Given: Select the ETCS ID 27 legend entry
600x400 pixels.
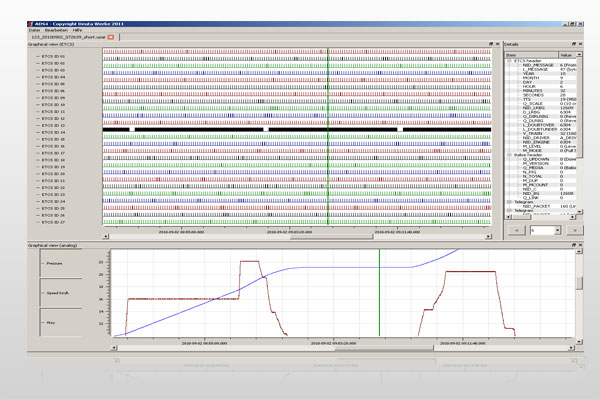Looking at the screenshot, I should [51, 222].
